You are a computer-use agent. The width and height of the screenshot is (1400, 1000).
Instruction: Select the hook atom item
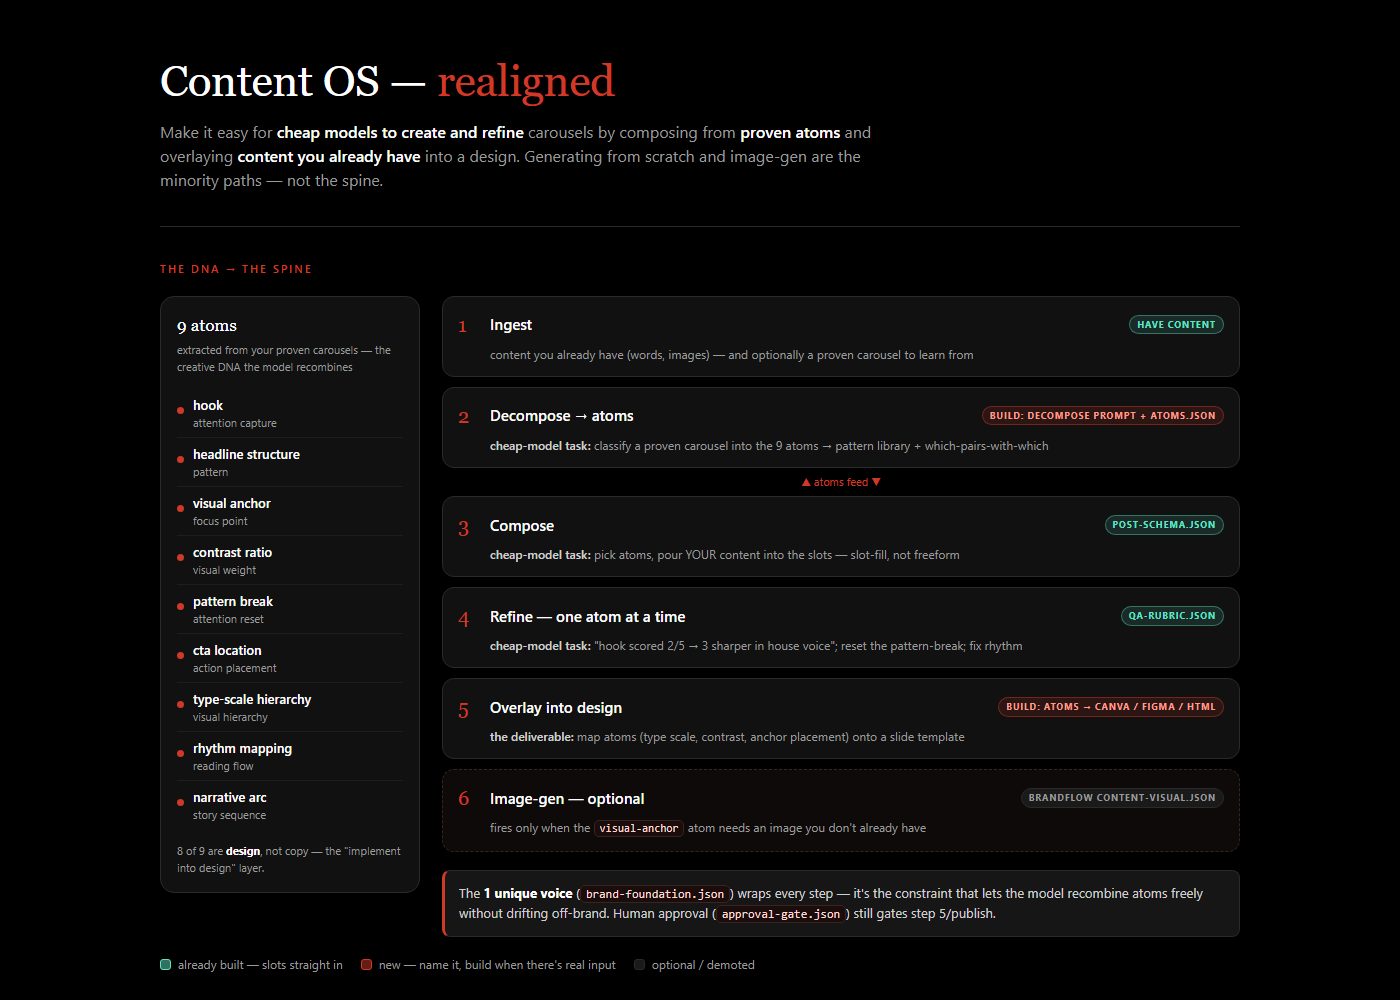click(x=290, y=414)
